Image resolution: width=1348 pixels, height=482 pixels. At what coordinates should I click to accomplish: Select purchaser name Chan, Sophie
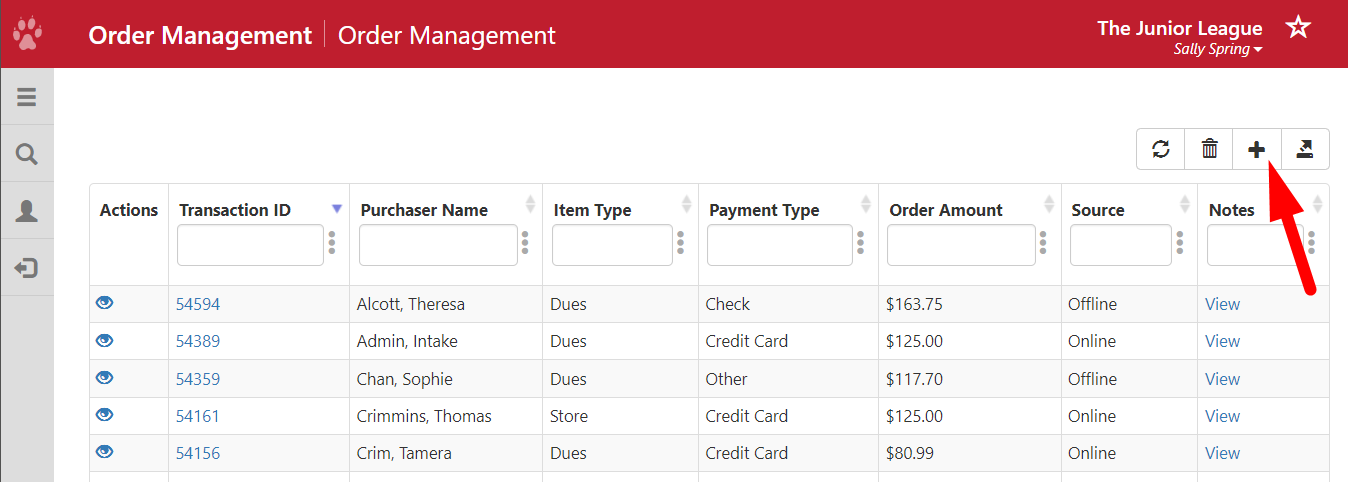point(405,379)
